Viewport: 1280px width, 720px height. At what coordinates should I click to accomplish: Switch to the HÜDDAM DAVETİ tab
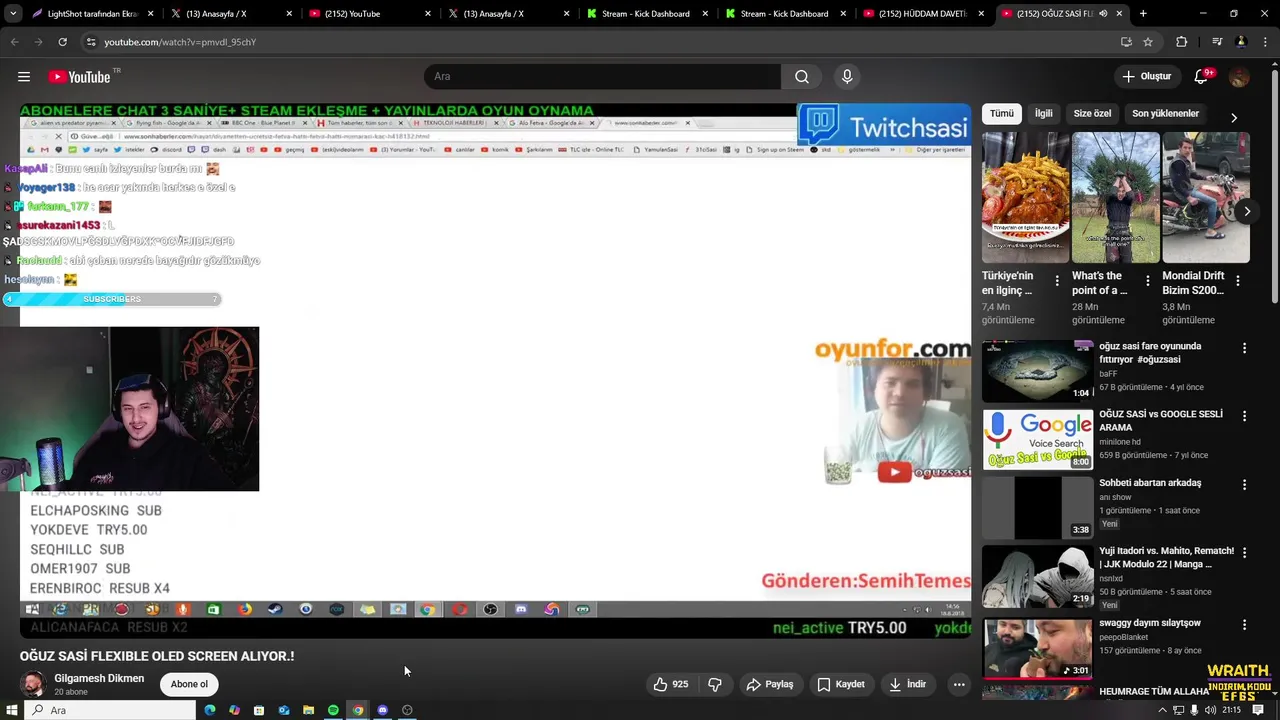(922, 14)
